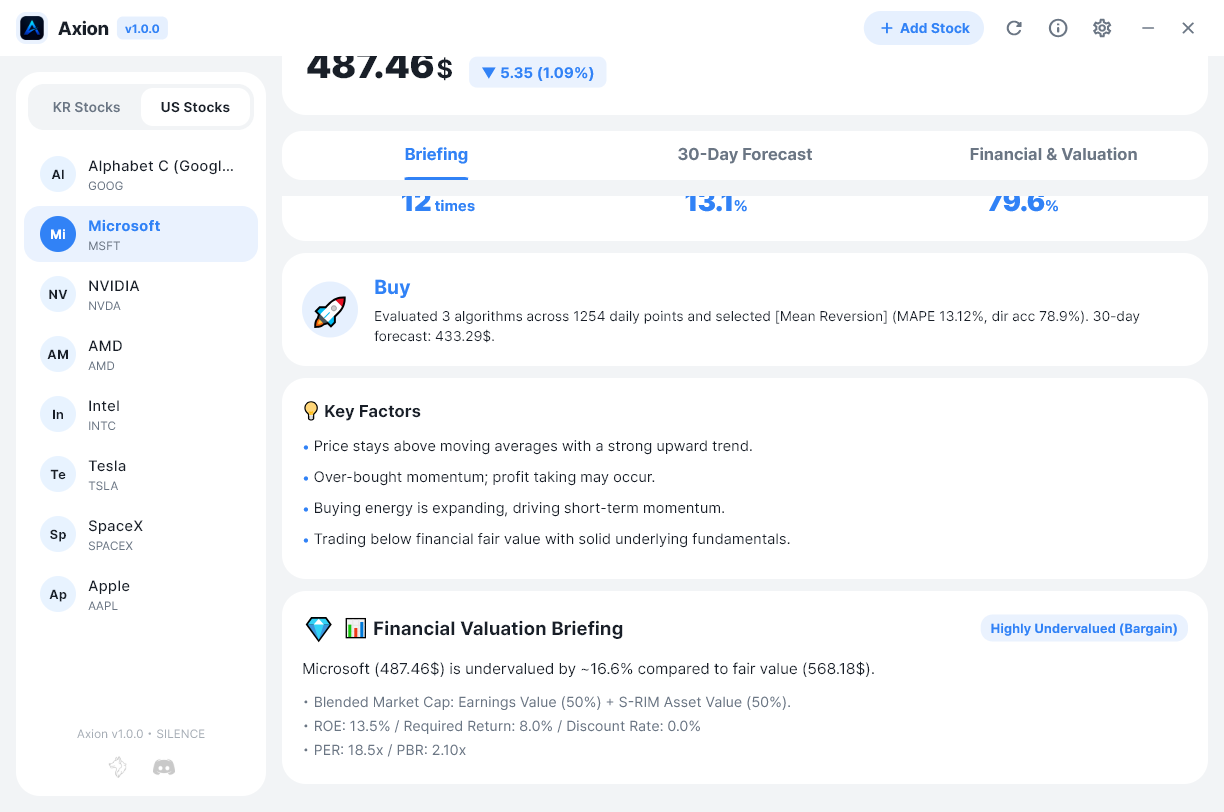Click the Axion logo icon
The width and height of the screenshot is (1224, 812).
click(x=33, y=28)
